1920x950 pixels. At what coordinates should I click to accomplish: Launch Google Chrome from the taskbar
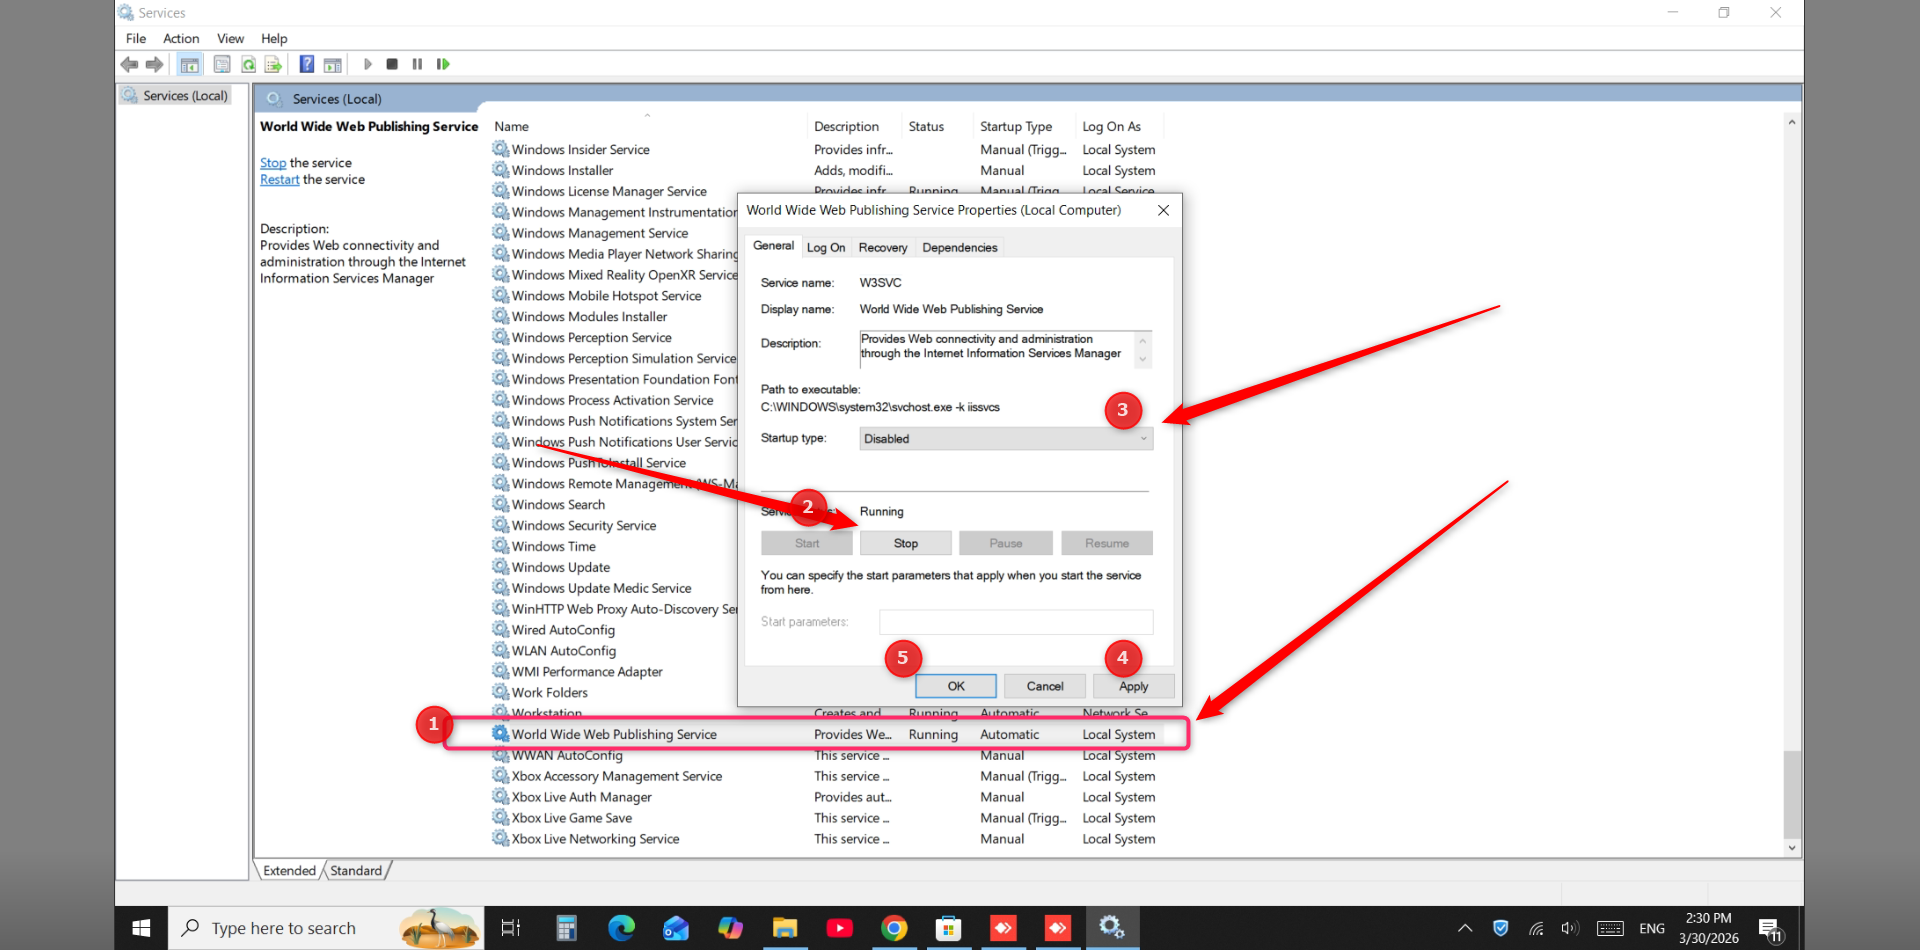[x=894, y=928]
